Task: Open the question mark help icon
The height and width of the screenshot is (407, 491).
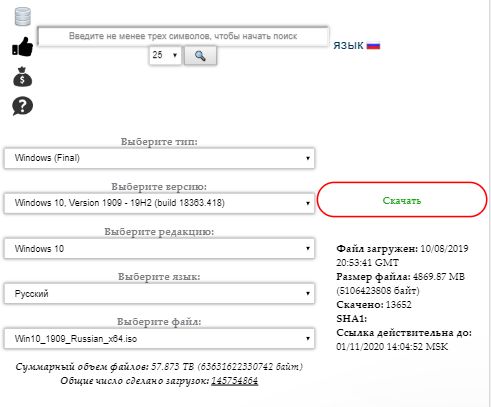Action: click(x=22, y=106)
